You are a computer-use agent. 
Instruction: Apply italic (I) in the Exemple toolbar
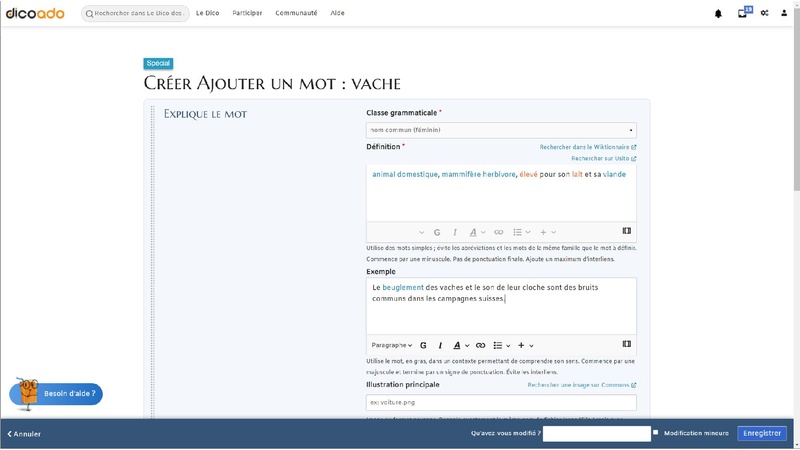click(440, 345)
